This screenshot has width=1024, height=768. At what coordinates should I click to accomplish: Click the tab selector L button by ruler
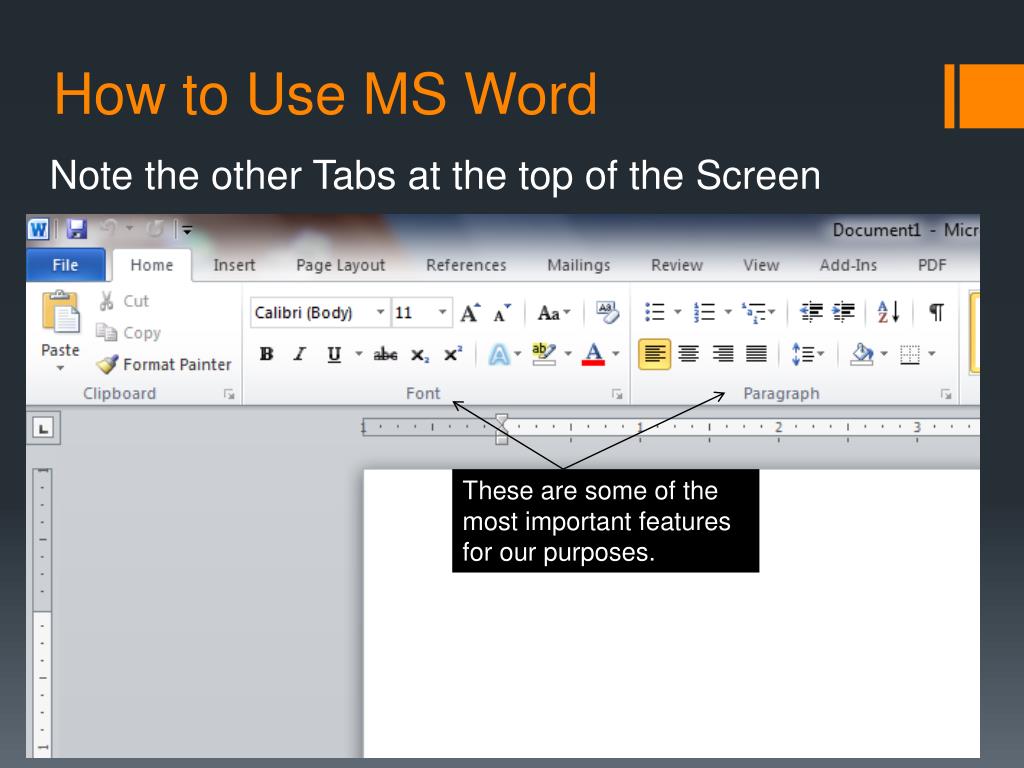[x=43, y=428]
